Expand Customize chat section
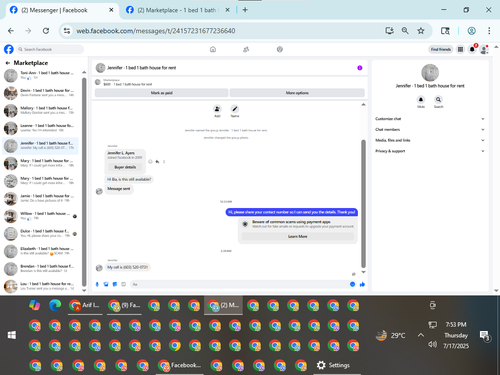The width and height of the screenshot is (500, 375). pos(430,119)
